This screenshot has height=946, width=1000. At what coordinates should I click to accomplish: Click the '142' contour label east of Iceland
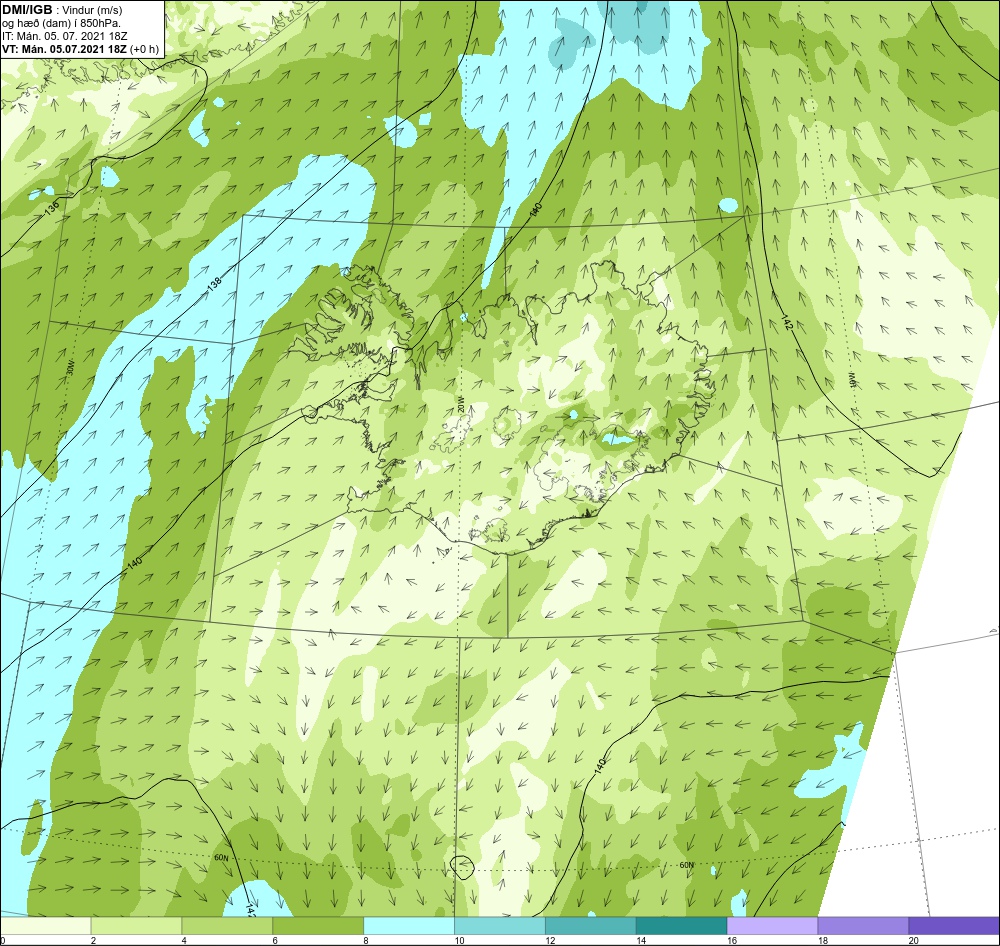click(786, 323)
